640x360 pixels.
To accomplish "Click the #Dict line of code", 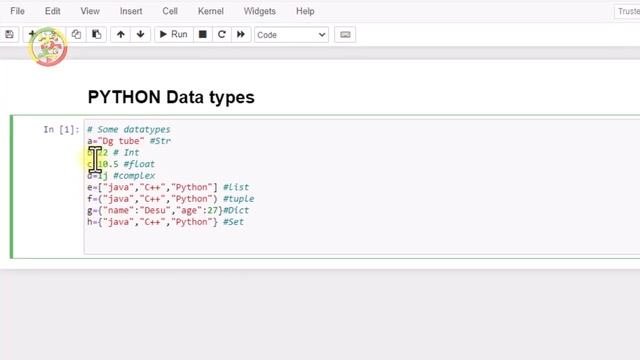I will (168, 210).
